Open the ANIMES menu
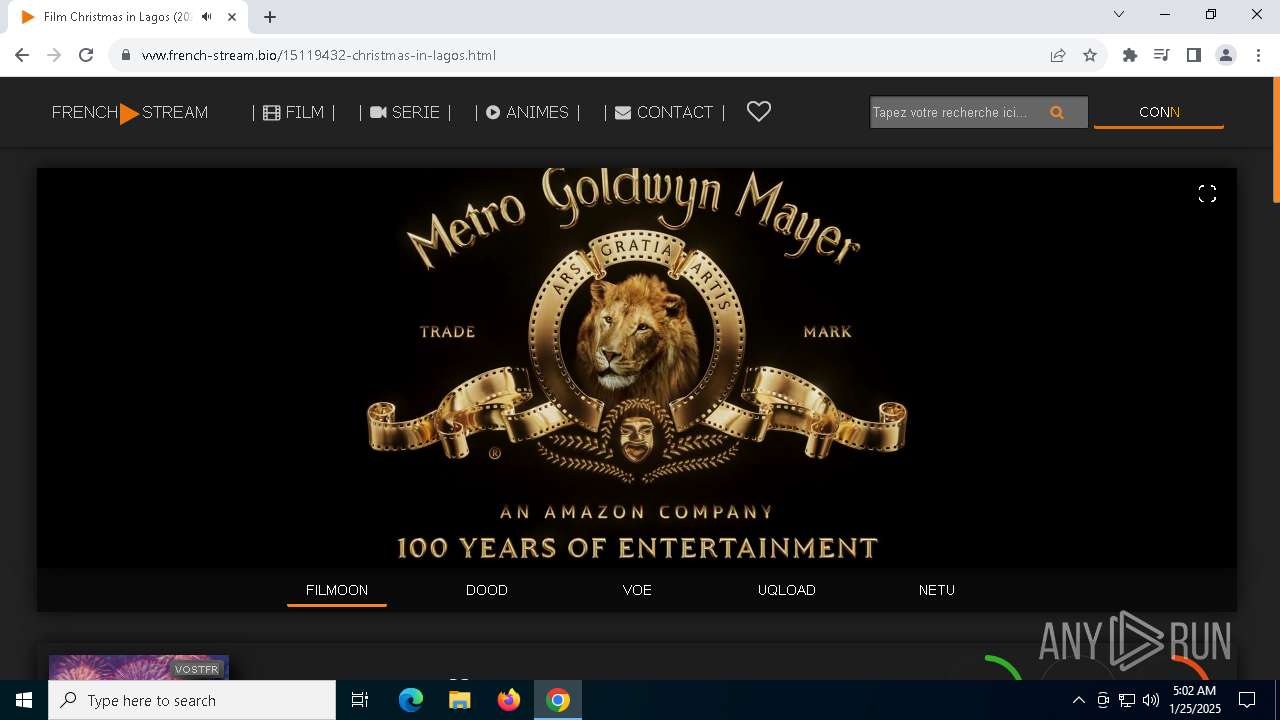1280x720 pixels. click(527, 113)
